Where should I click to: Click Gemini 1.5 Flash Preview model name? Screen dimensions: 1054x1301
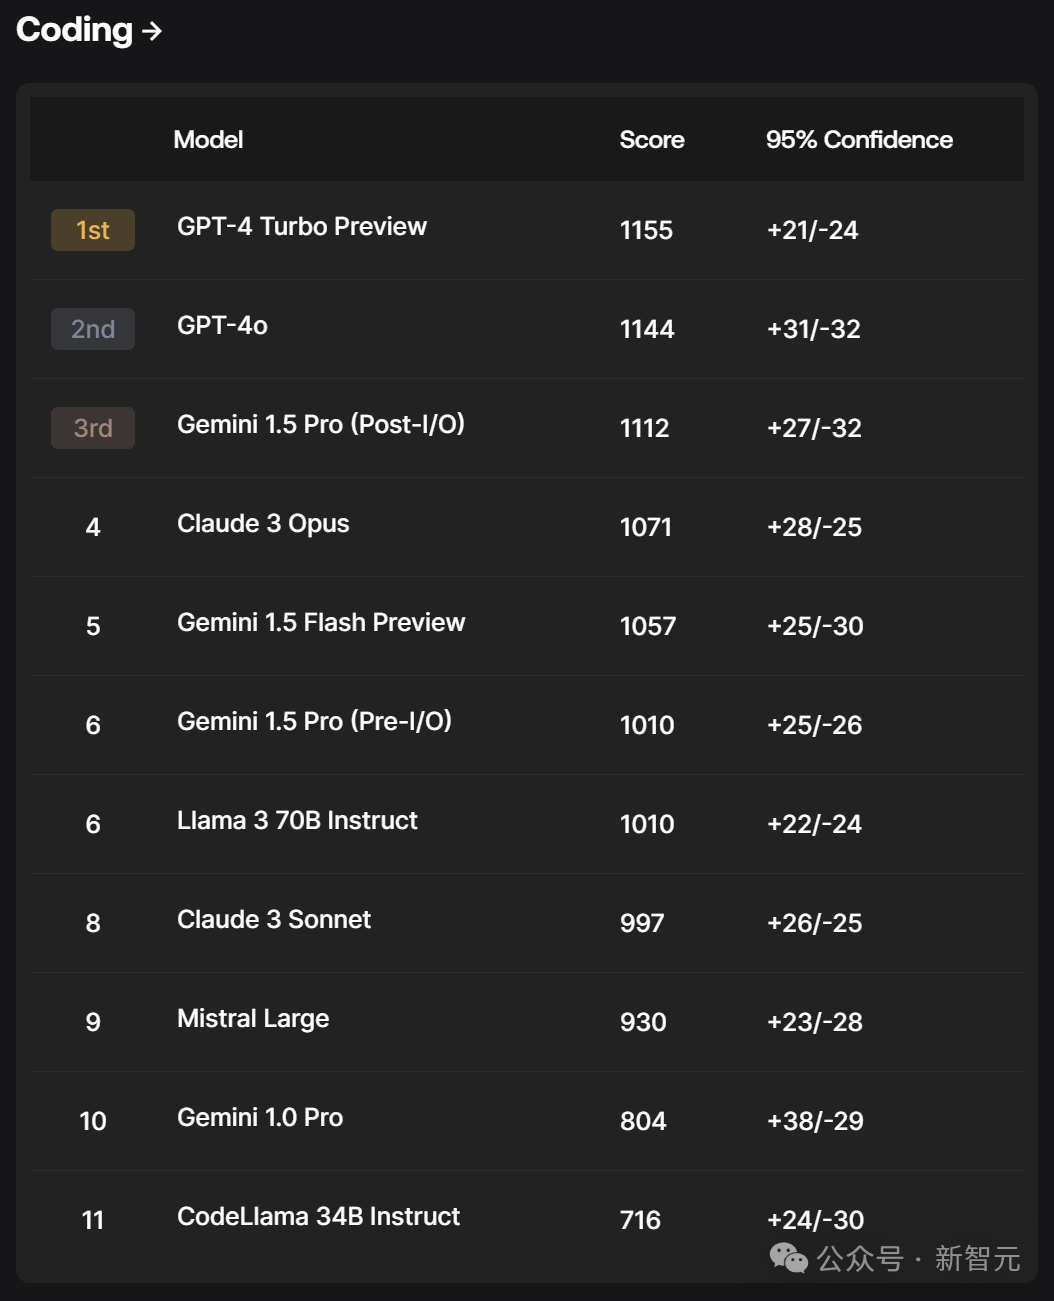pos(320,623)
